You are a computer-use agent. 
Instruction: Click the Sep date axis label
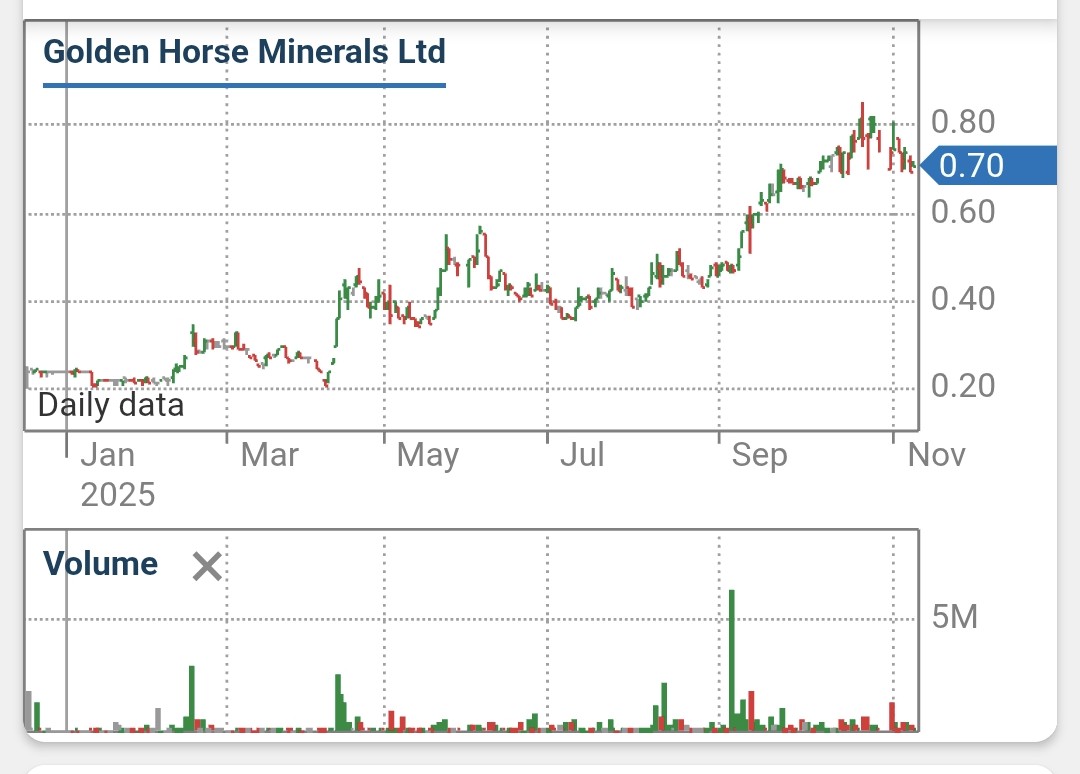[x=759, y=456]
